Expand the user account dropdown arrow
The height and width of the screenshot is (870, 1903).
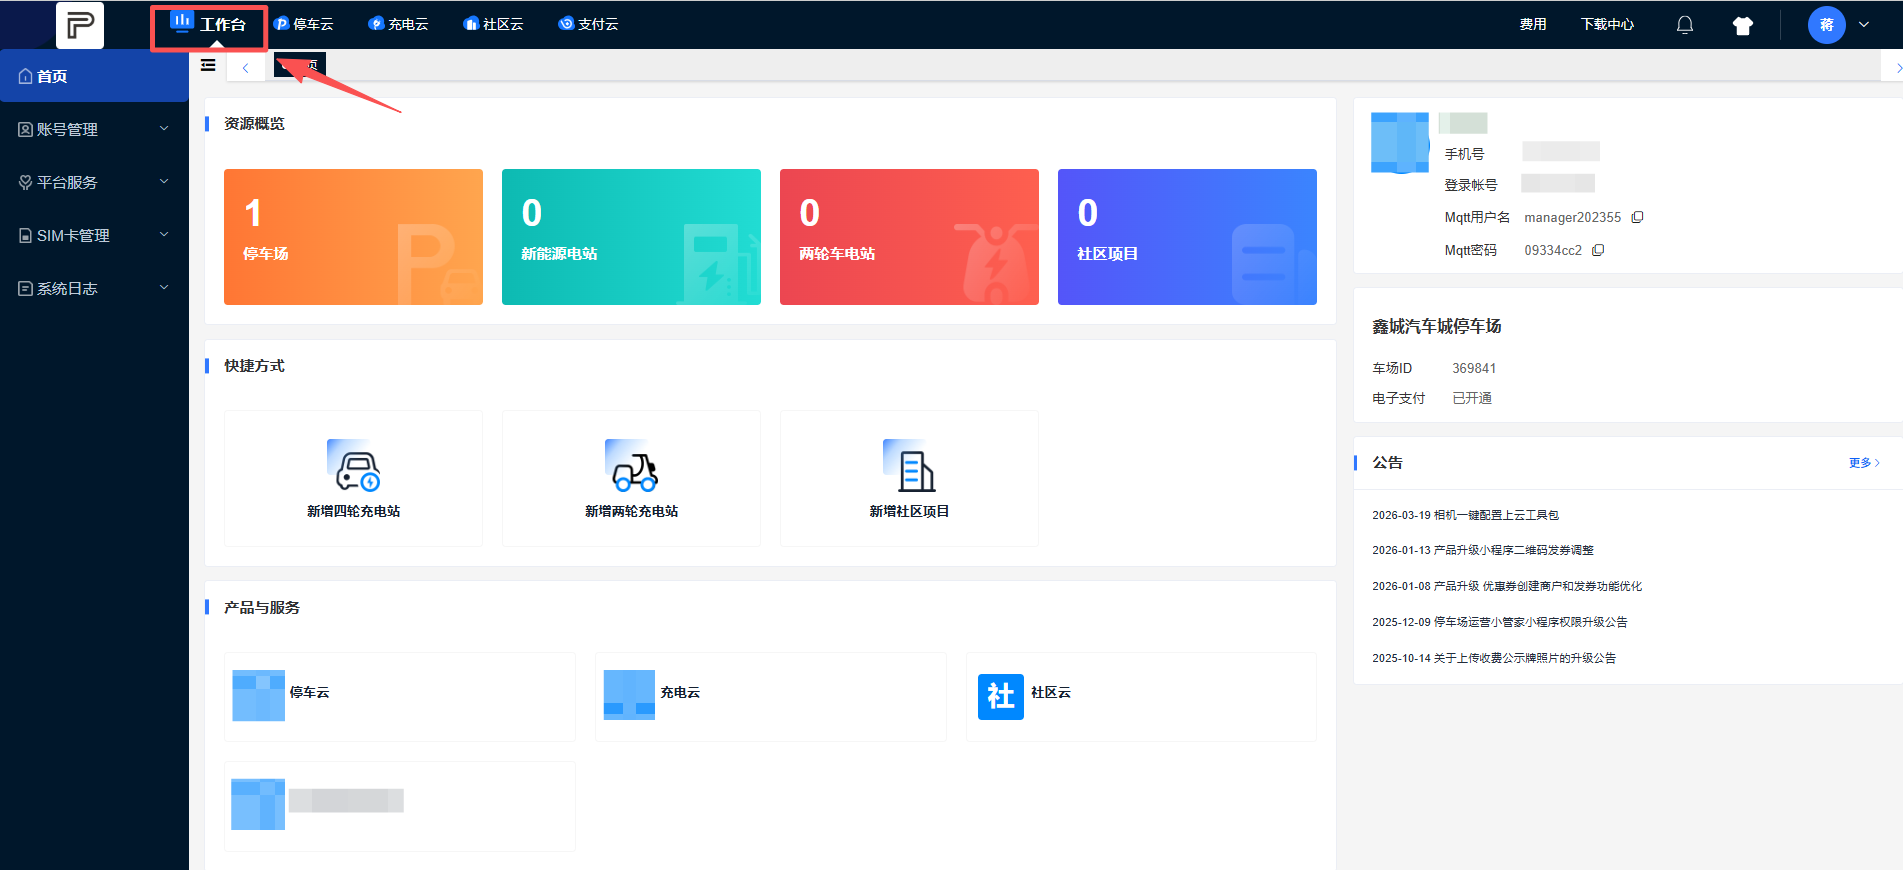(1864, 25)
